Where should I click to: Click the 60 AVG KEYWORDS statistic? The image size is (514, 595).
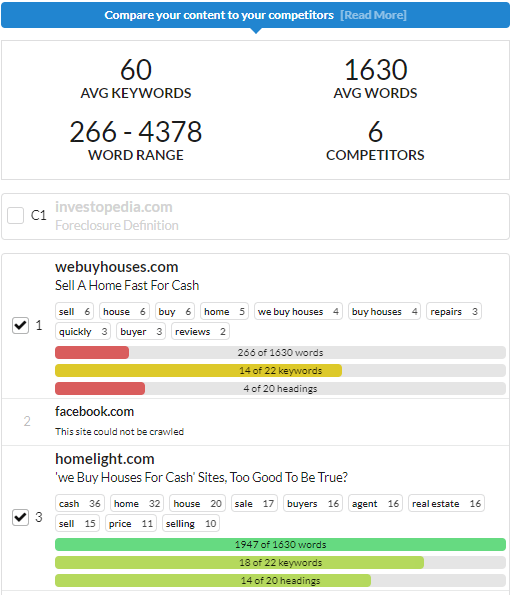(136, 79)
